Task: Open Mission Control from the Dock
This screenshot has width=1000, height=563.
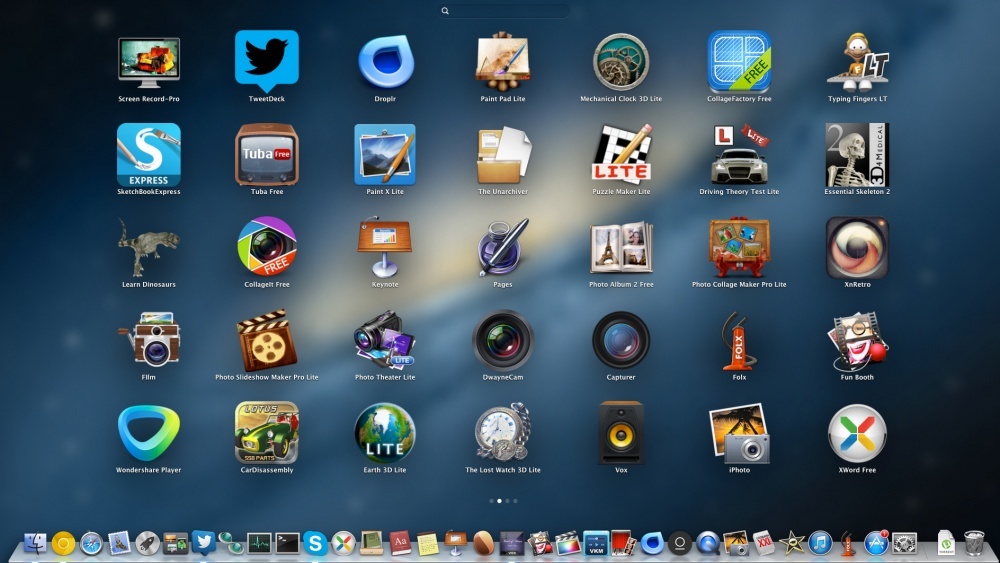Action: point(175,543)
